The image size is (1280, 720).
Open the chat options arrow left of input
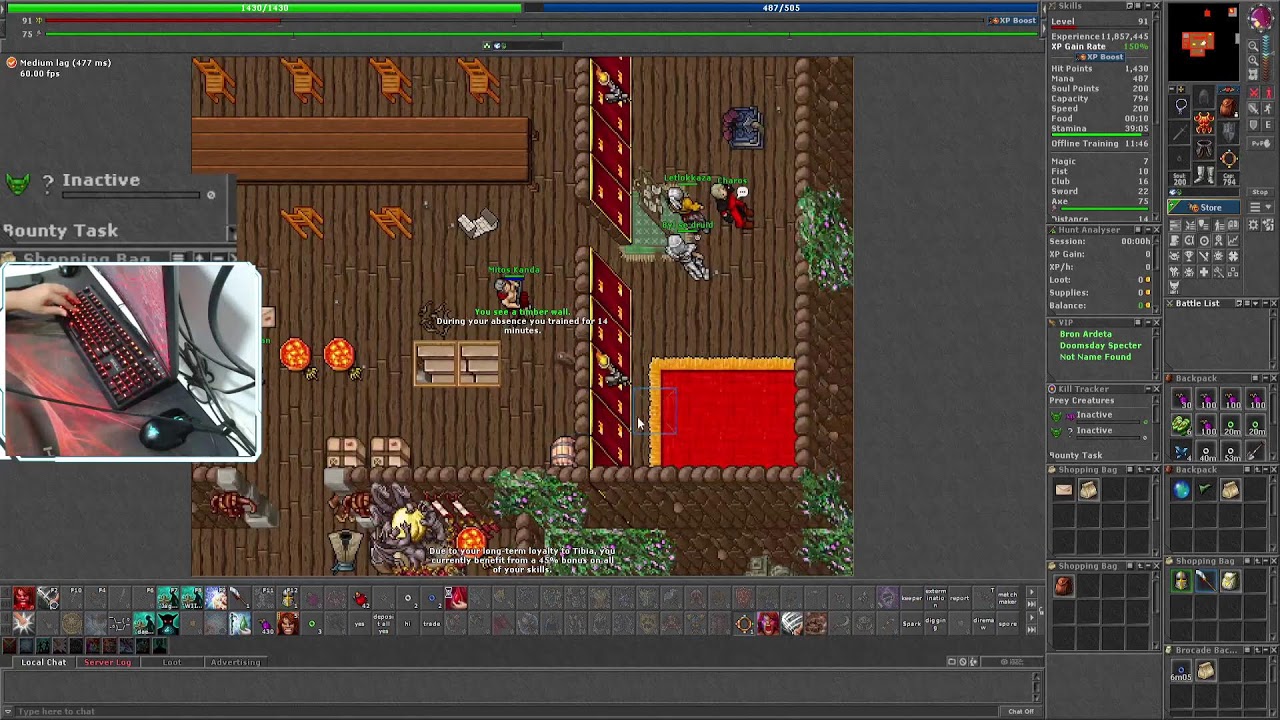pyautogui.click(x=8, y=711)
